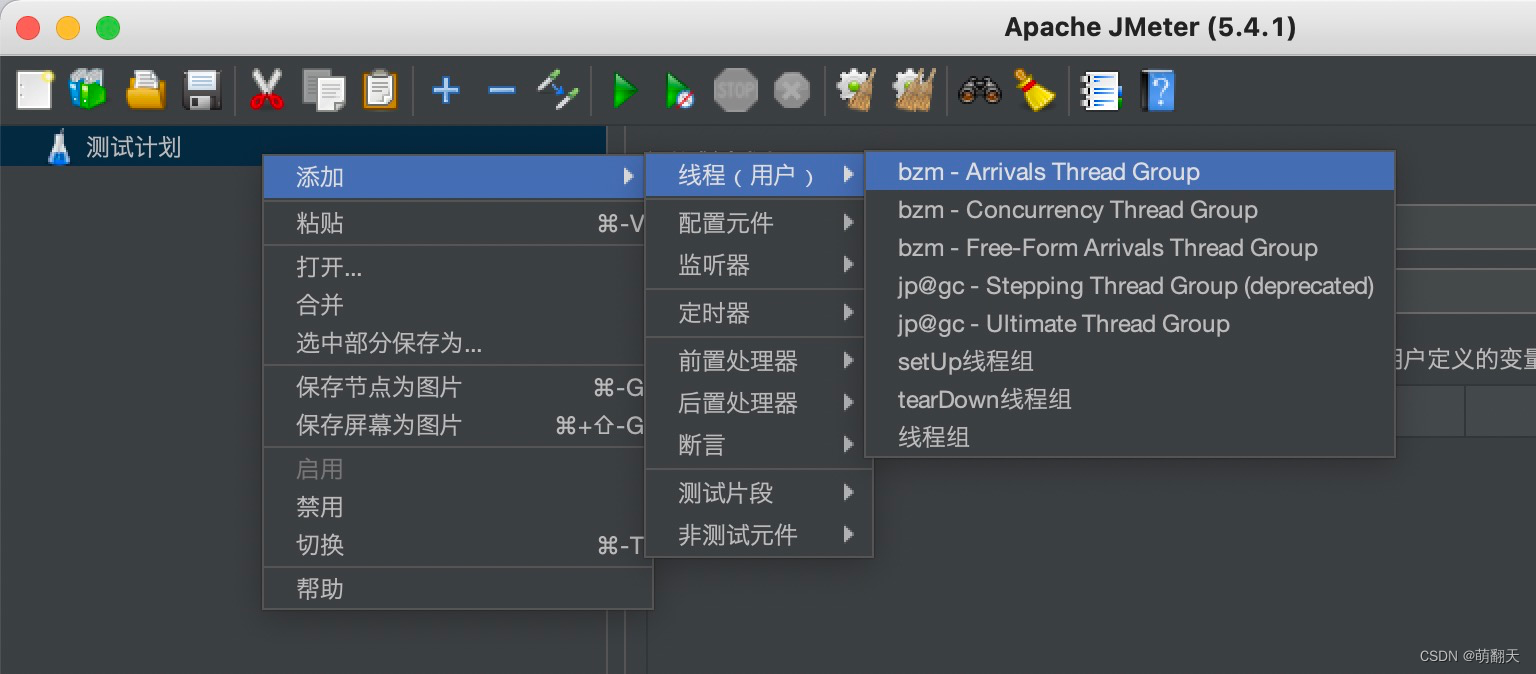Reset search with yellow broom icon
1536x674 pixels.
coord(1035,90)
